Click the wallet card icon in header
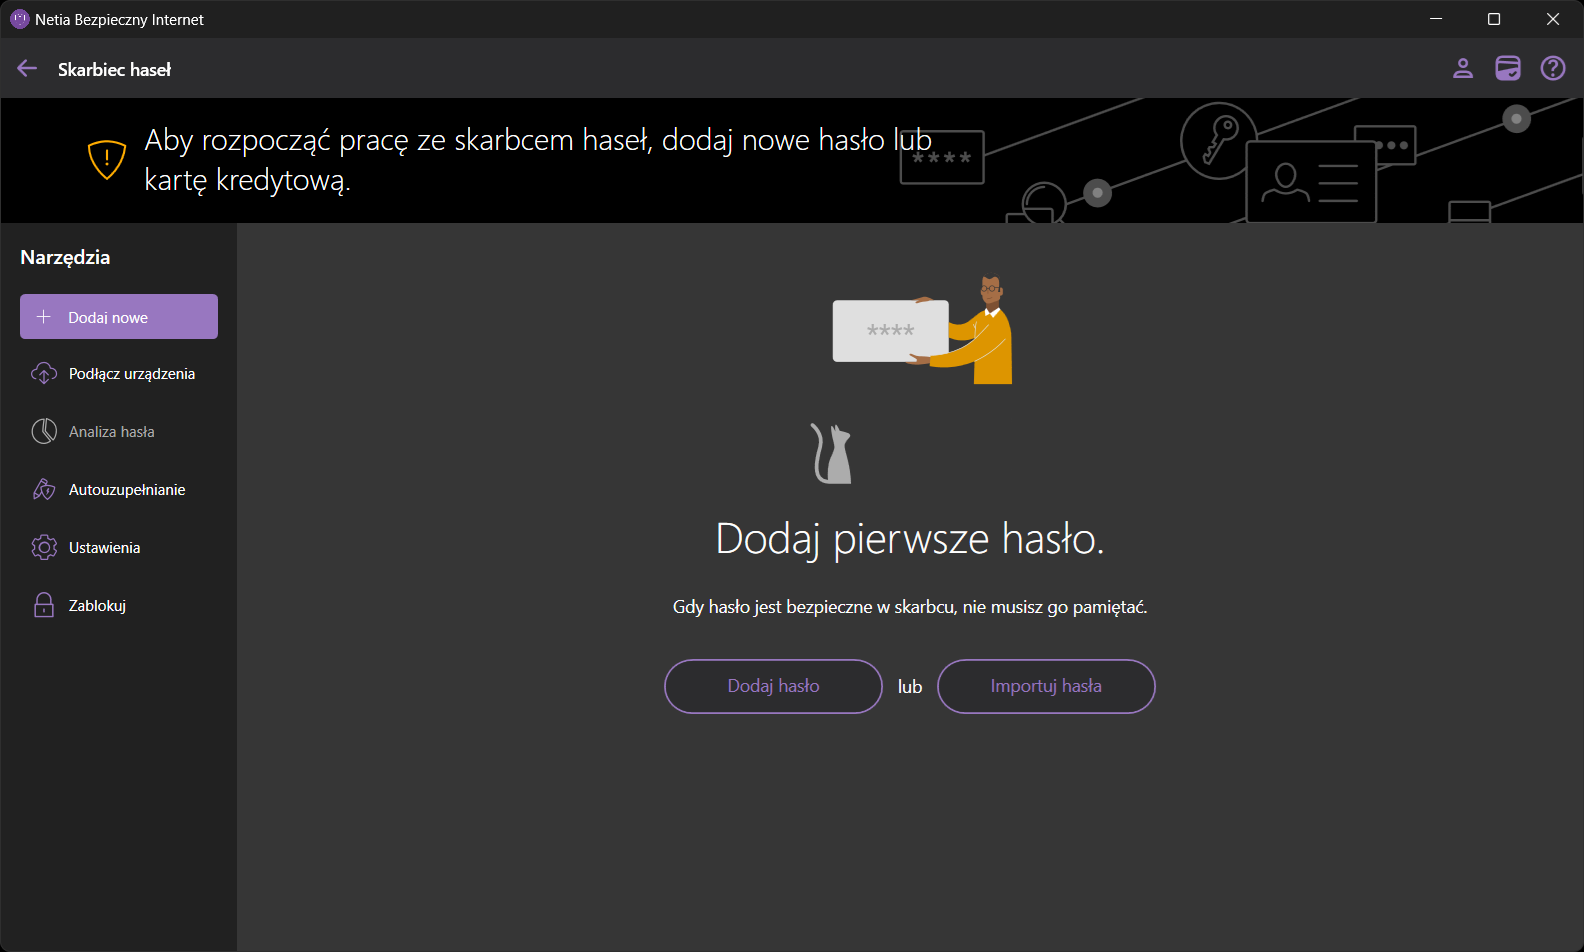This screenshot has height=952, width=1584. point(1507,68)
